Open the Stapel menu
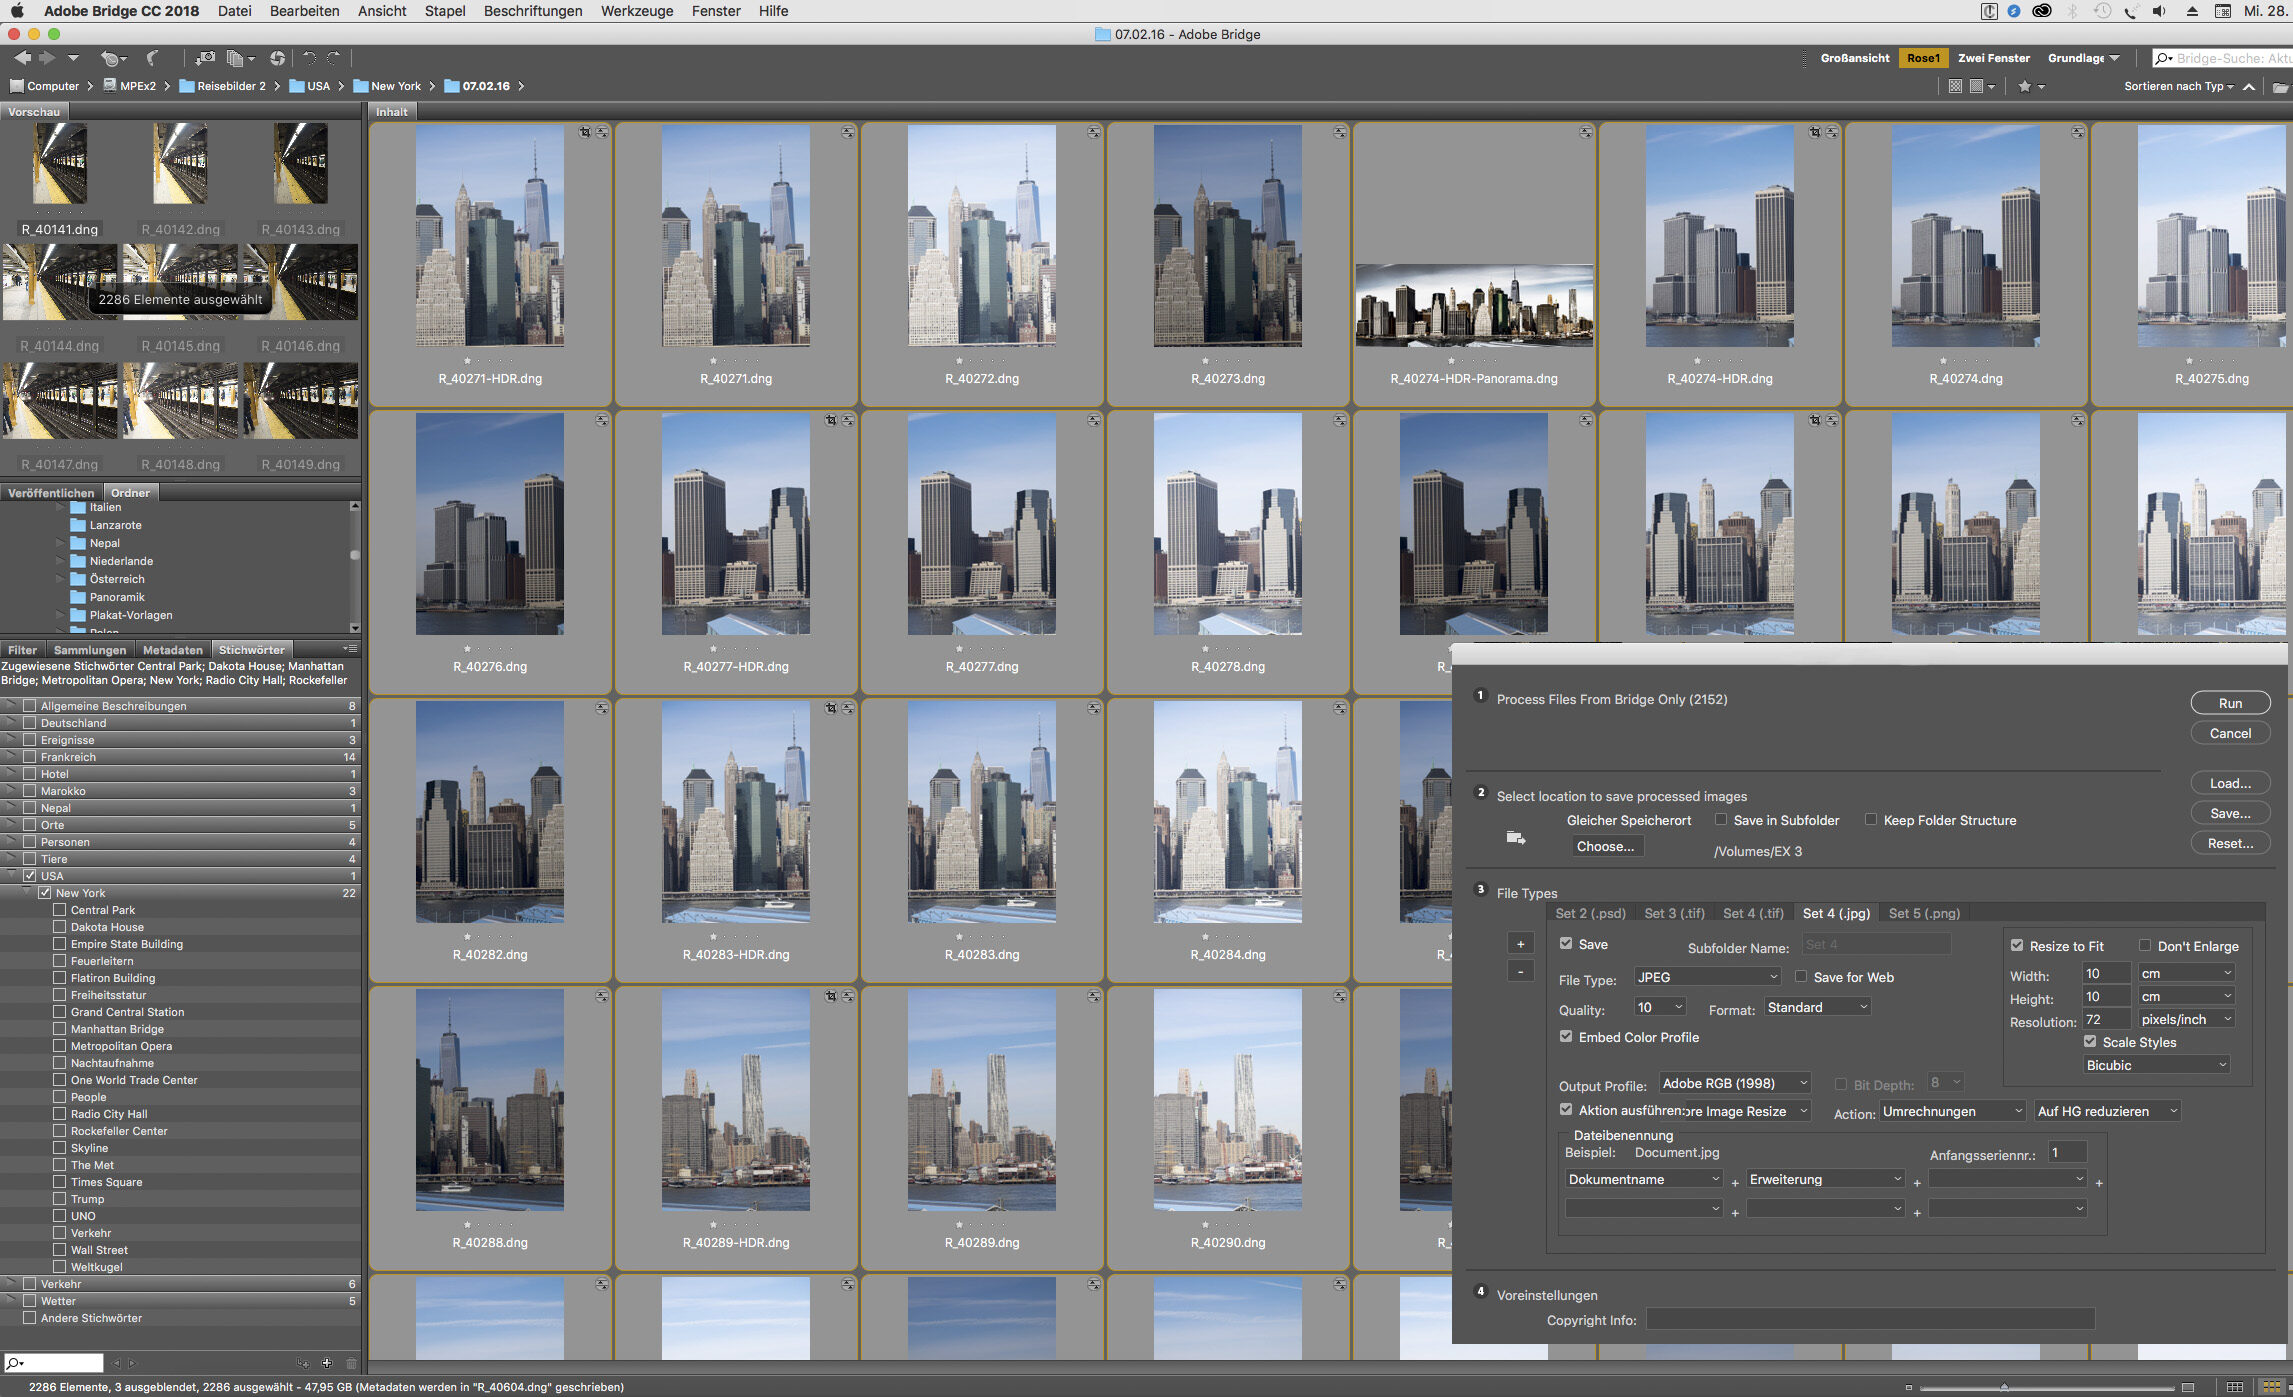Viewport: 2293px width, 1397px height. pyautogui.click(x=445, y=11)
